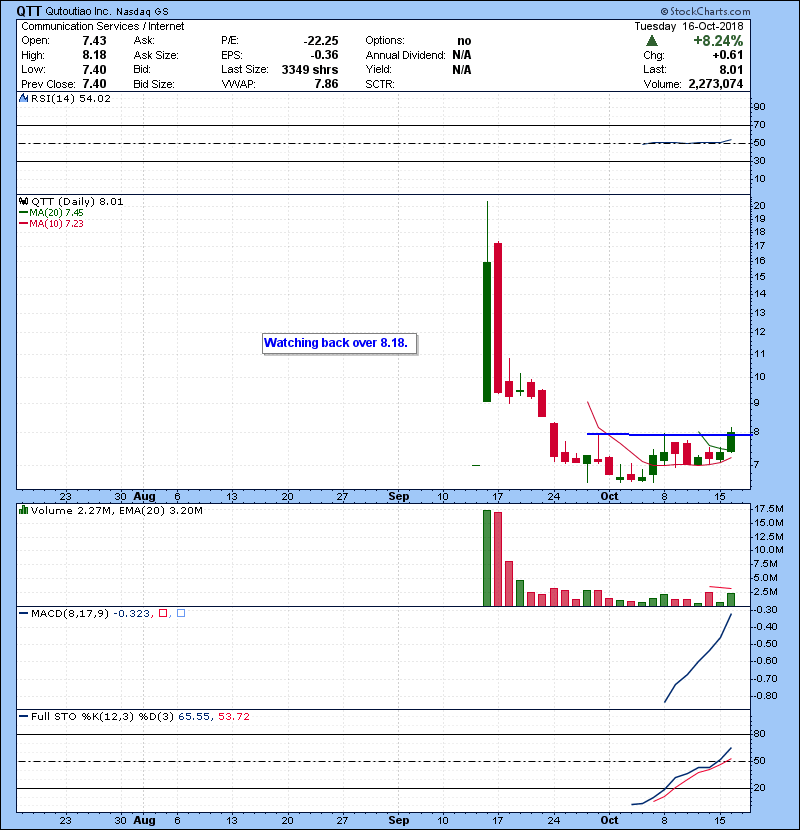Click the red MA(10) legend line marker
This screenshot has width=800, height=830.
(x=23, y=224)
